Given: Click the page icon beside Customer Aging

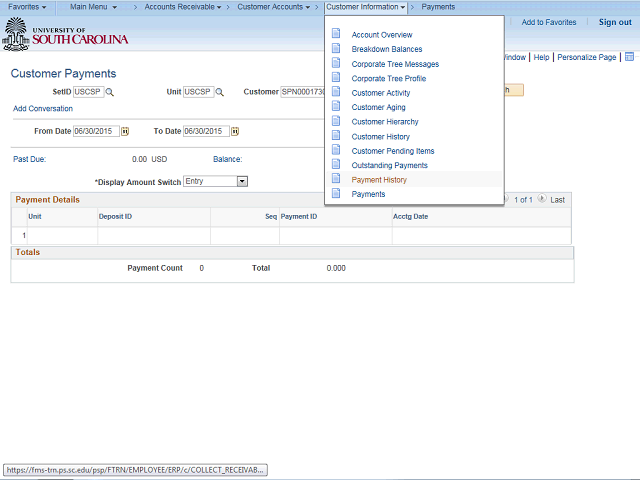Looking at the screenshot, I should pos(336,107).
